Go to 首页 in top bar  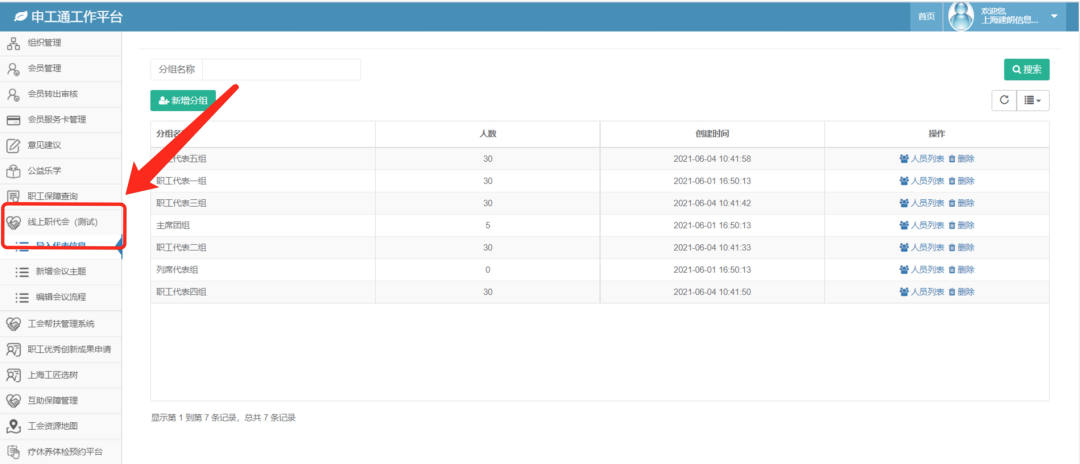click(927, 17)
